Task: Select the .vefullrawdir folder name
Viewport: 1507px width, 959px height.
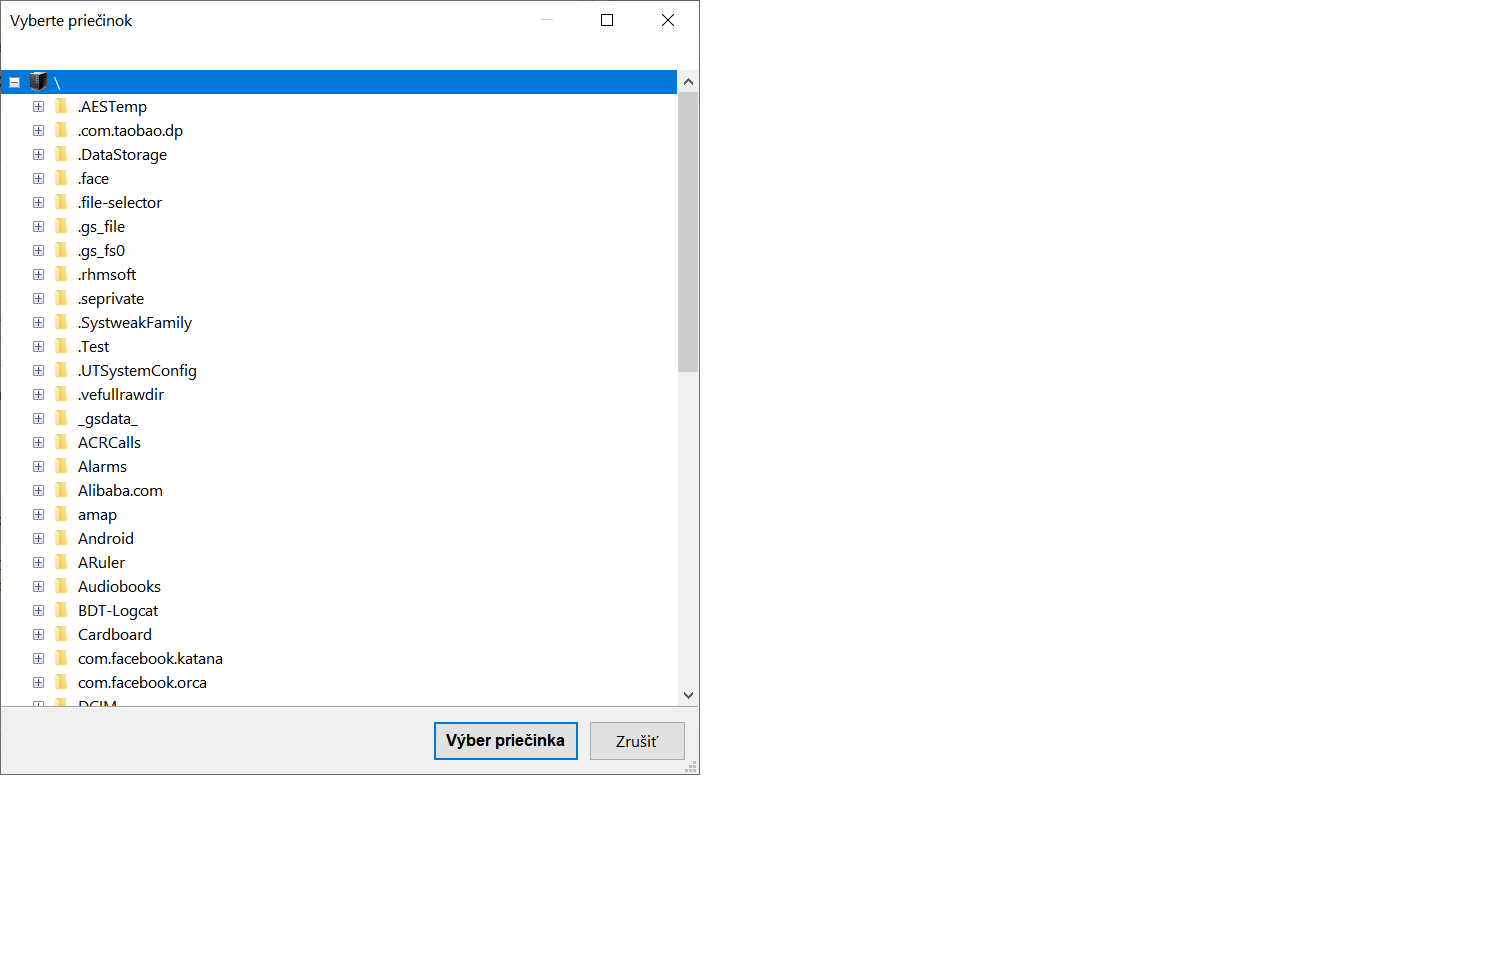Action: click(x=120, y=394)
